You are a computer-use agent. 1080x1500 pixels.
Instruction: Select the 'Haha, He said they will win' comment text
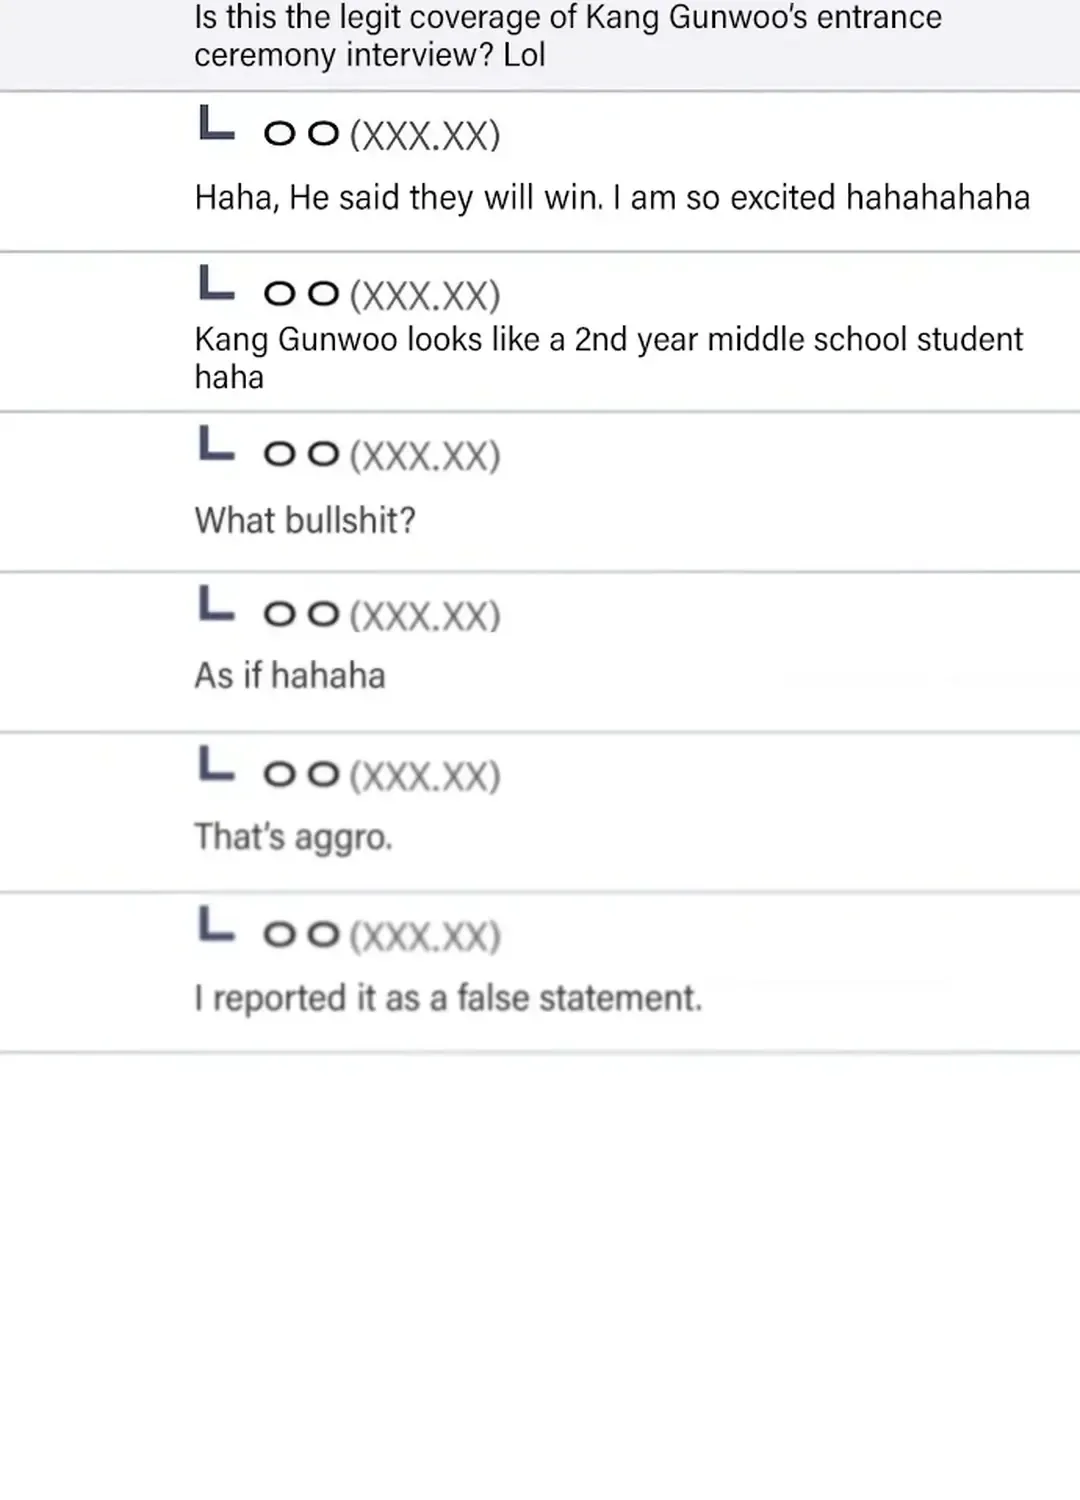click(x=612, y=198)
